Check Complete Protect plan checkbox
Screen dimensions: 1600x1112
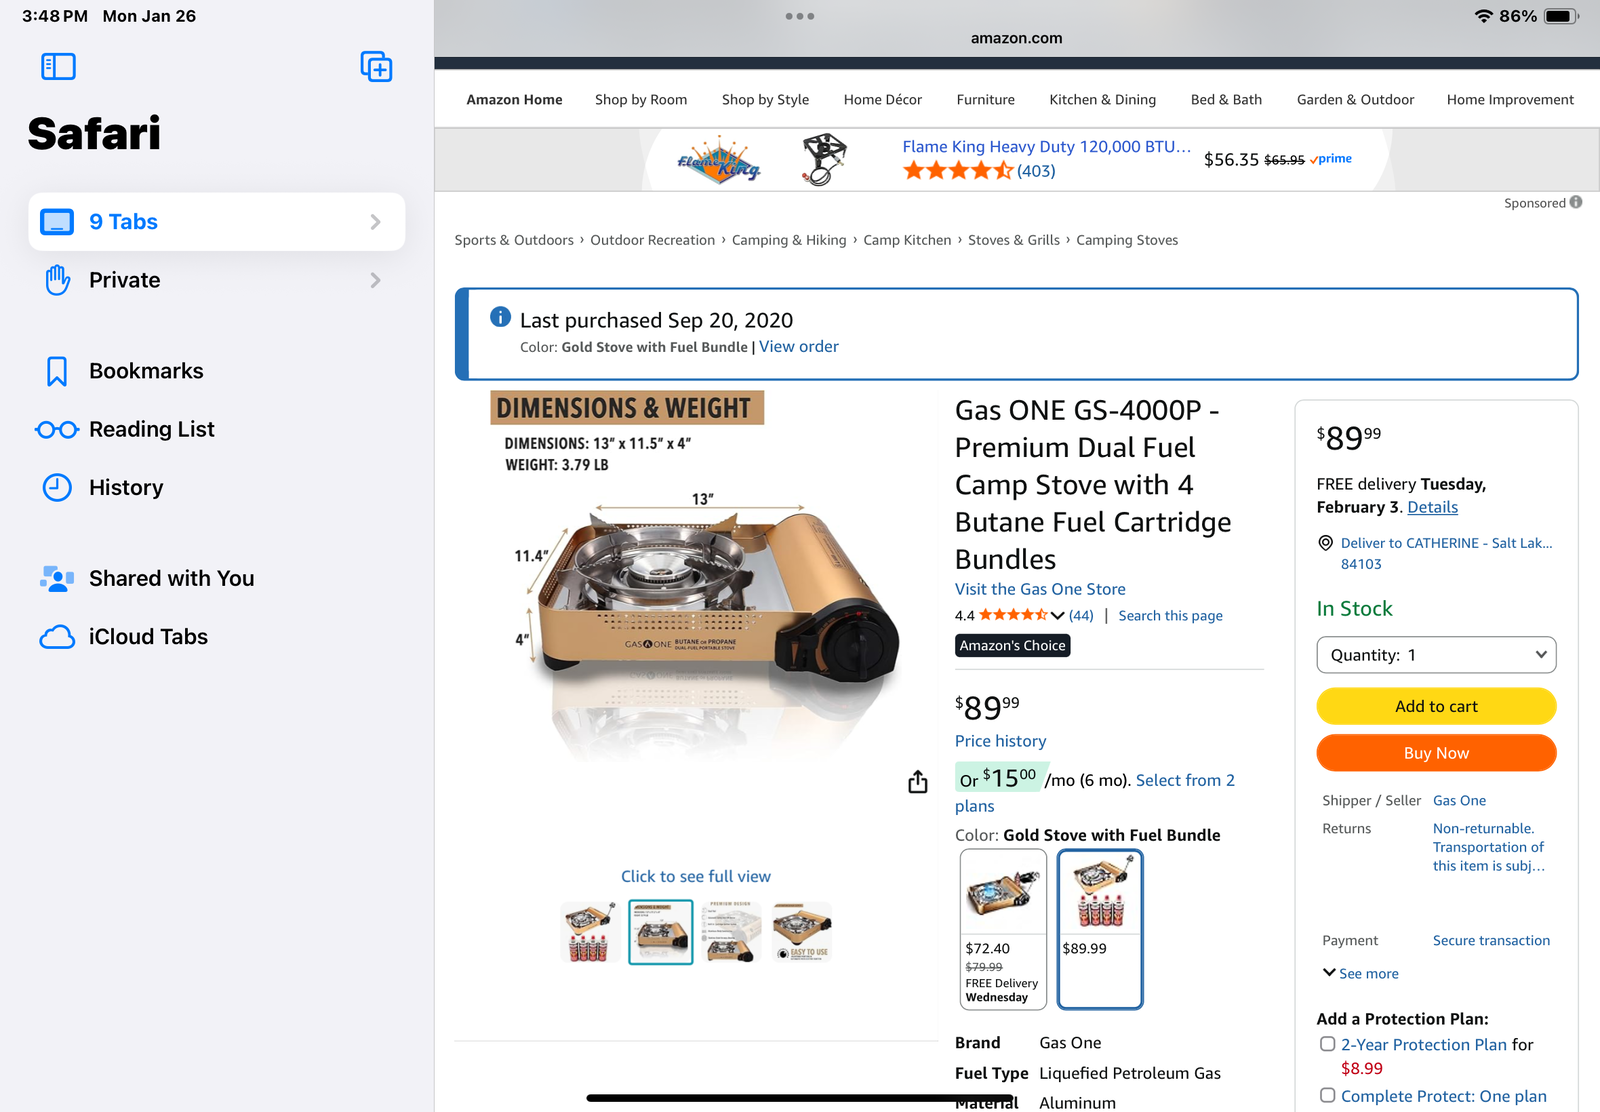(x=1328, y=1096)
